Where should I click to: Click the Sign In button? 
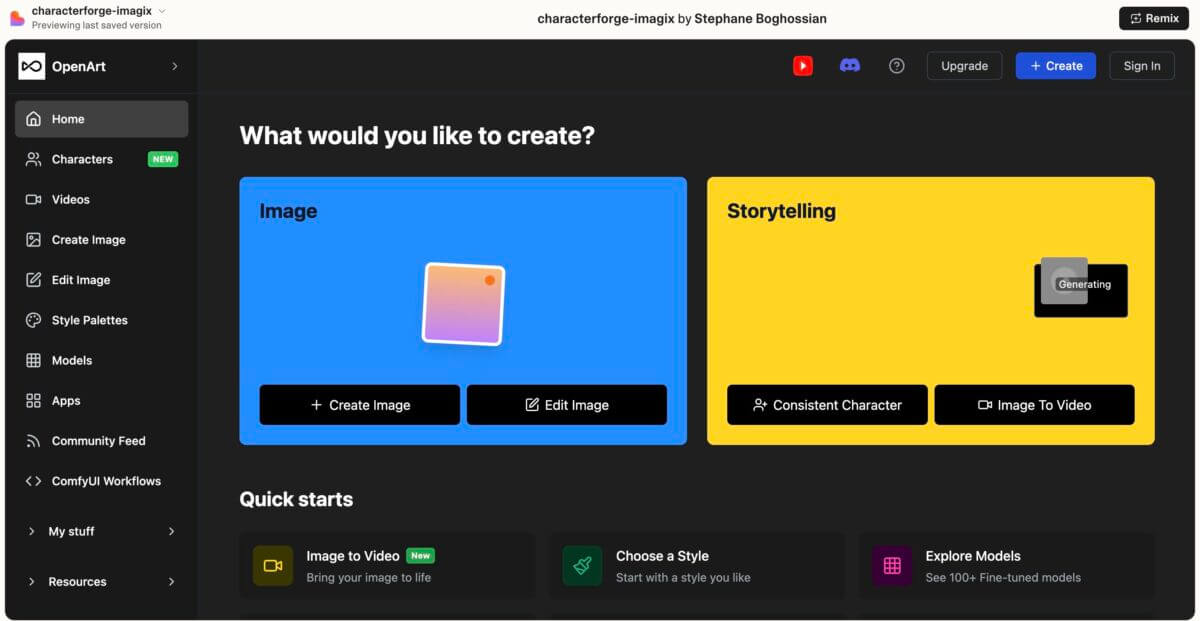tap(1142, 66)
